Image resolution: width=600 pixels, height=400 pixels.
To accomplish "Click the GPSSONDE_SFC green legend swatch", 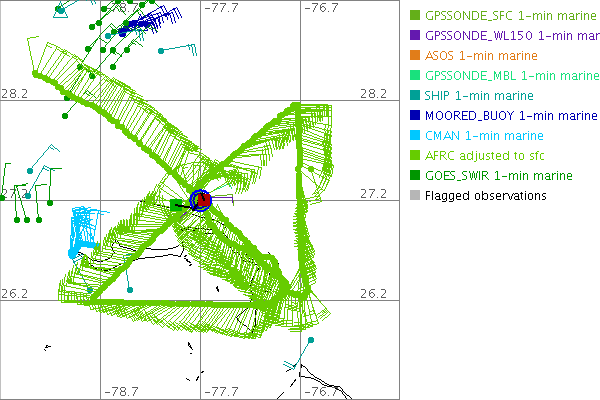I will (x=415, y=15).
